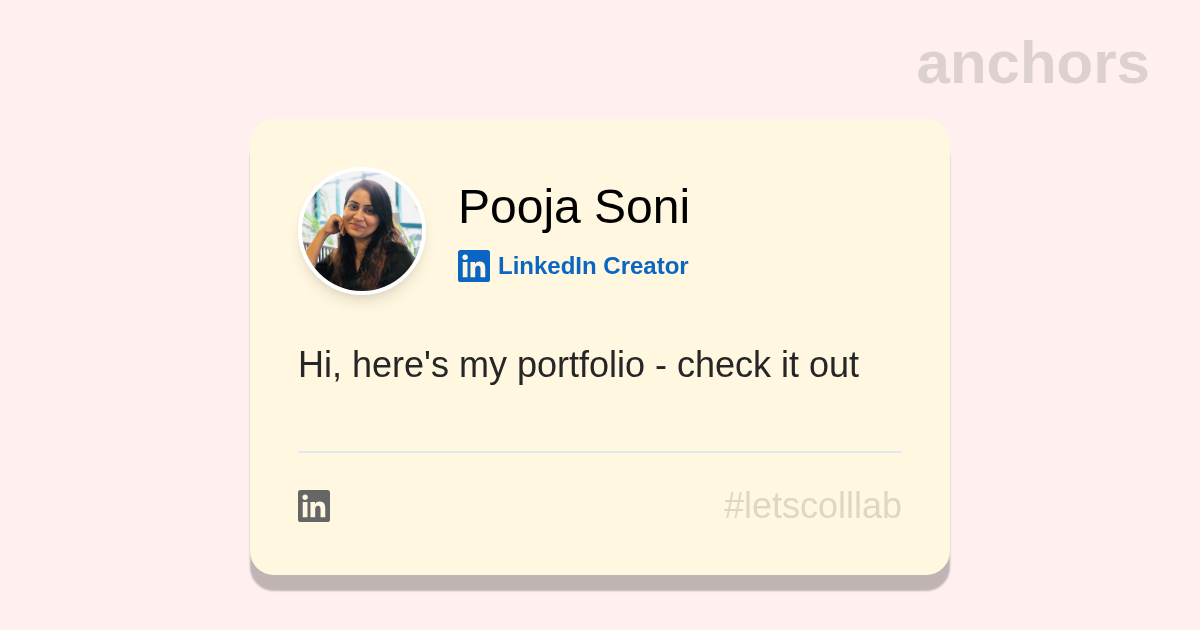Click the word "LinkedIn" in blue label
1200x630 pixels.
click(547, 266)
